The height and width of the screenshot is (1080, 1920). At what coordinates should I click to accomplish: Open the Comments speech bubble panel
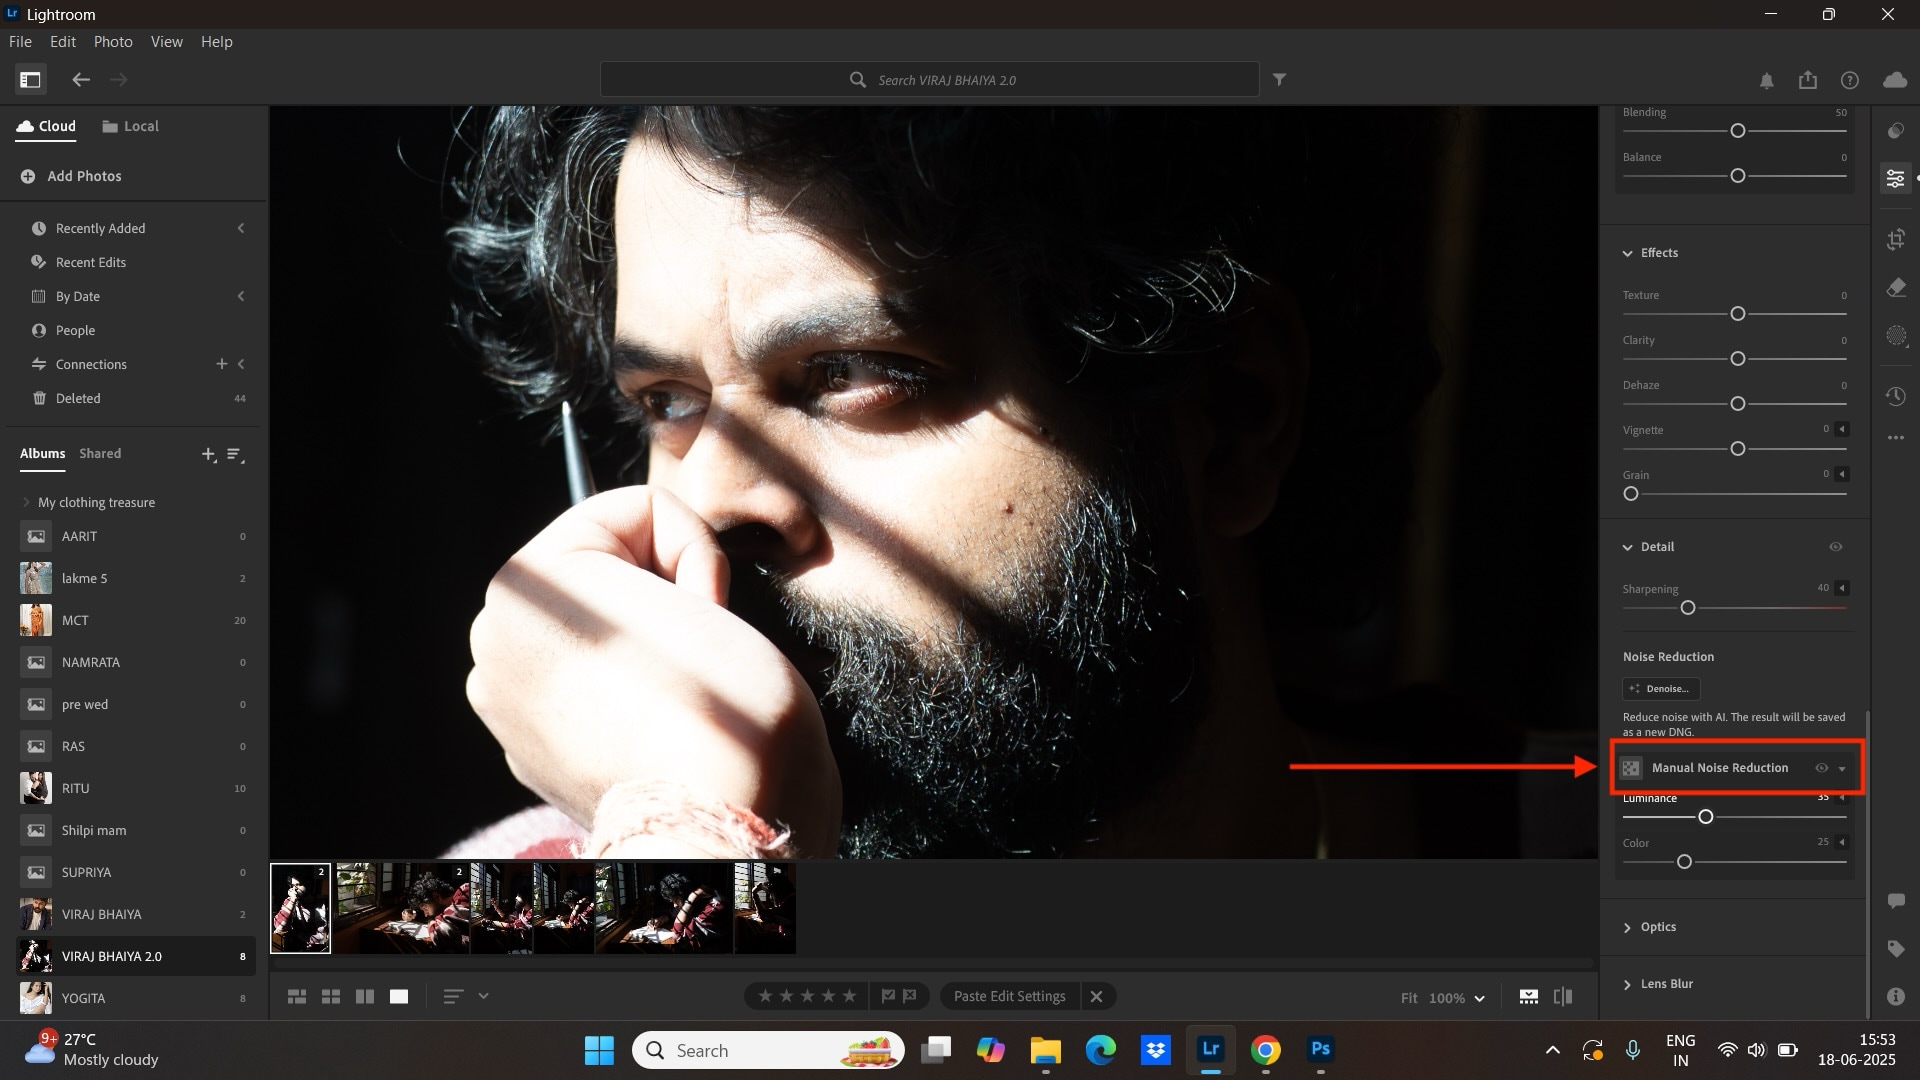(1896, 901)
